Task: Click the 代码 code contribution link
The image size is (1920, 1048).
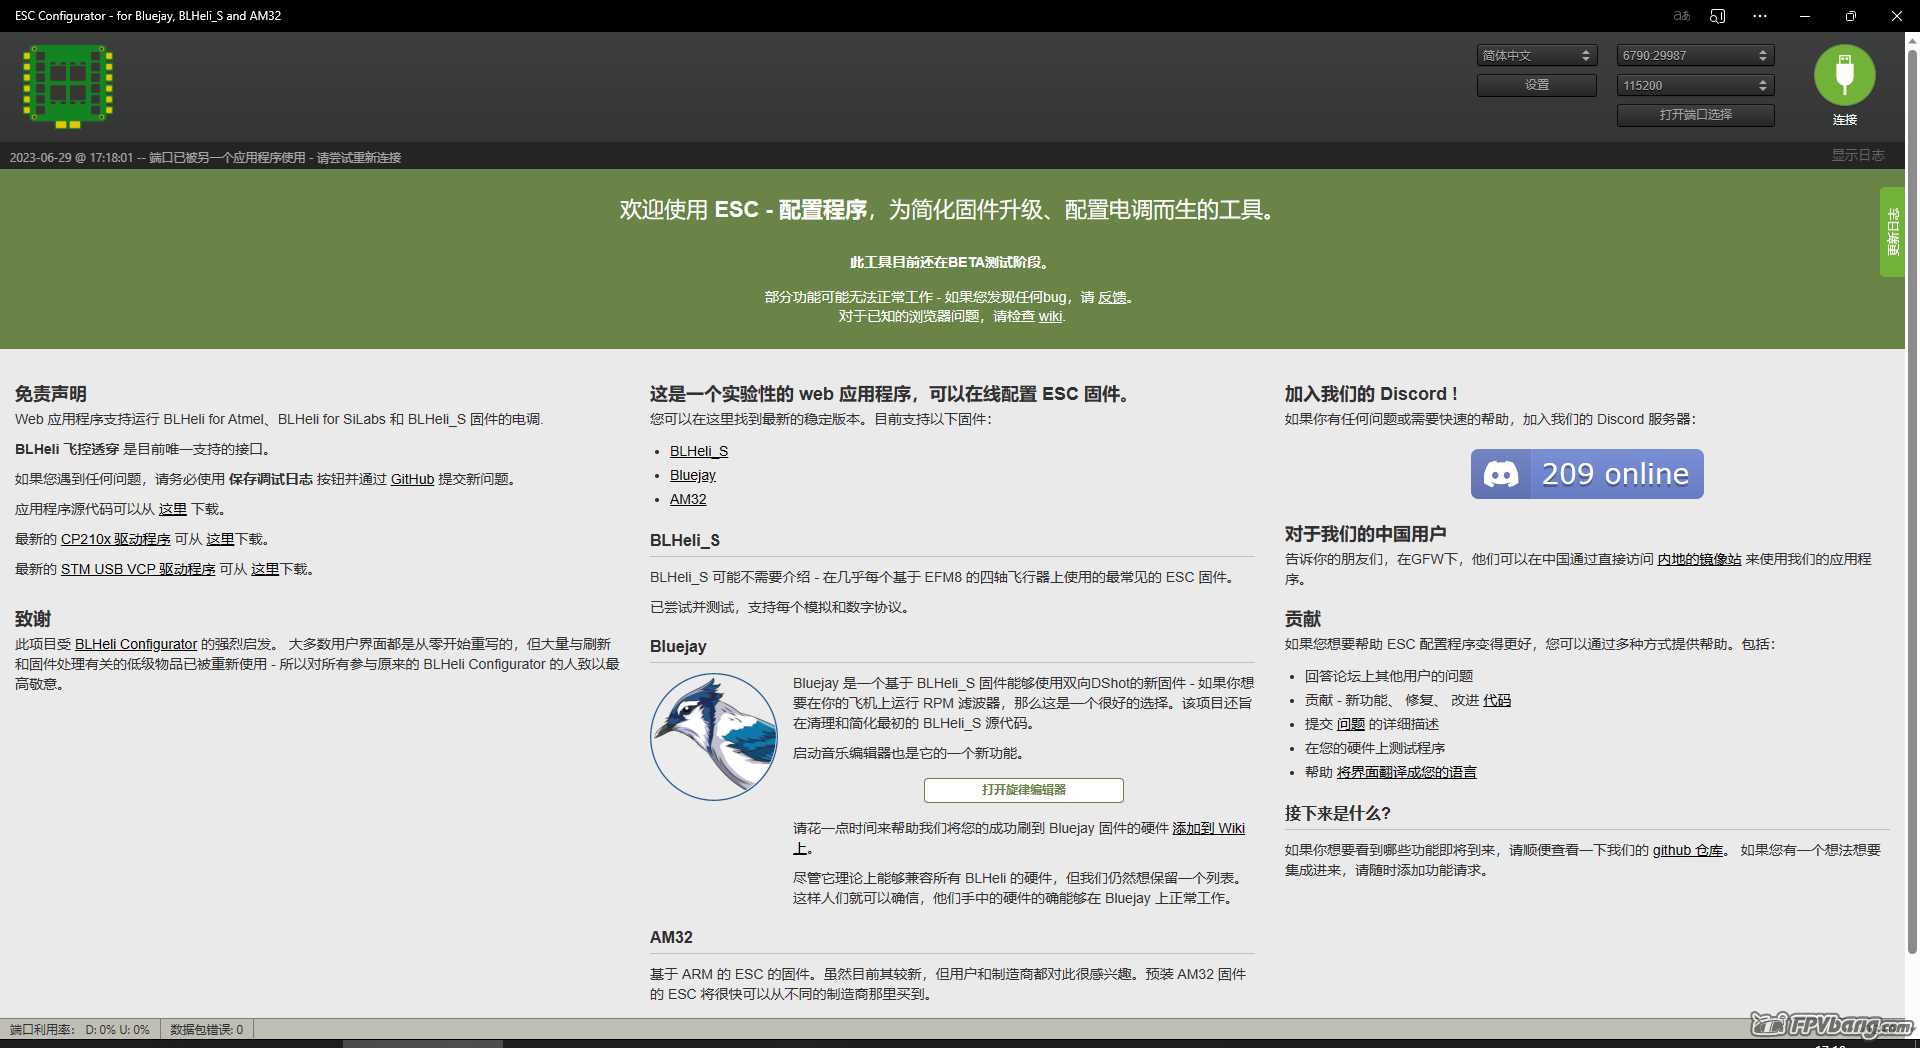Action: (1497, 700)
